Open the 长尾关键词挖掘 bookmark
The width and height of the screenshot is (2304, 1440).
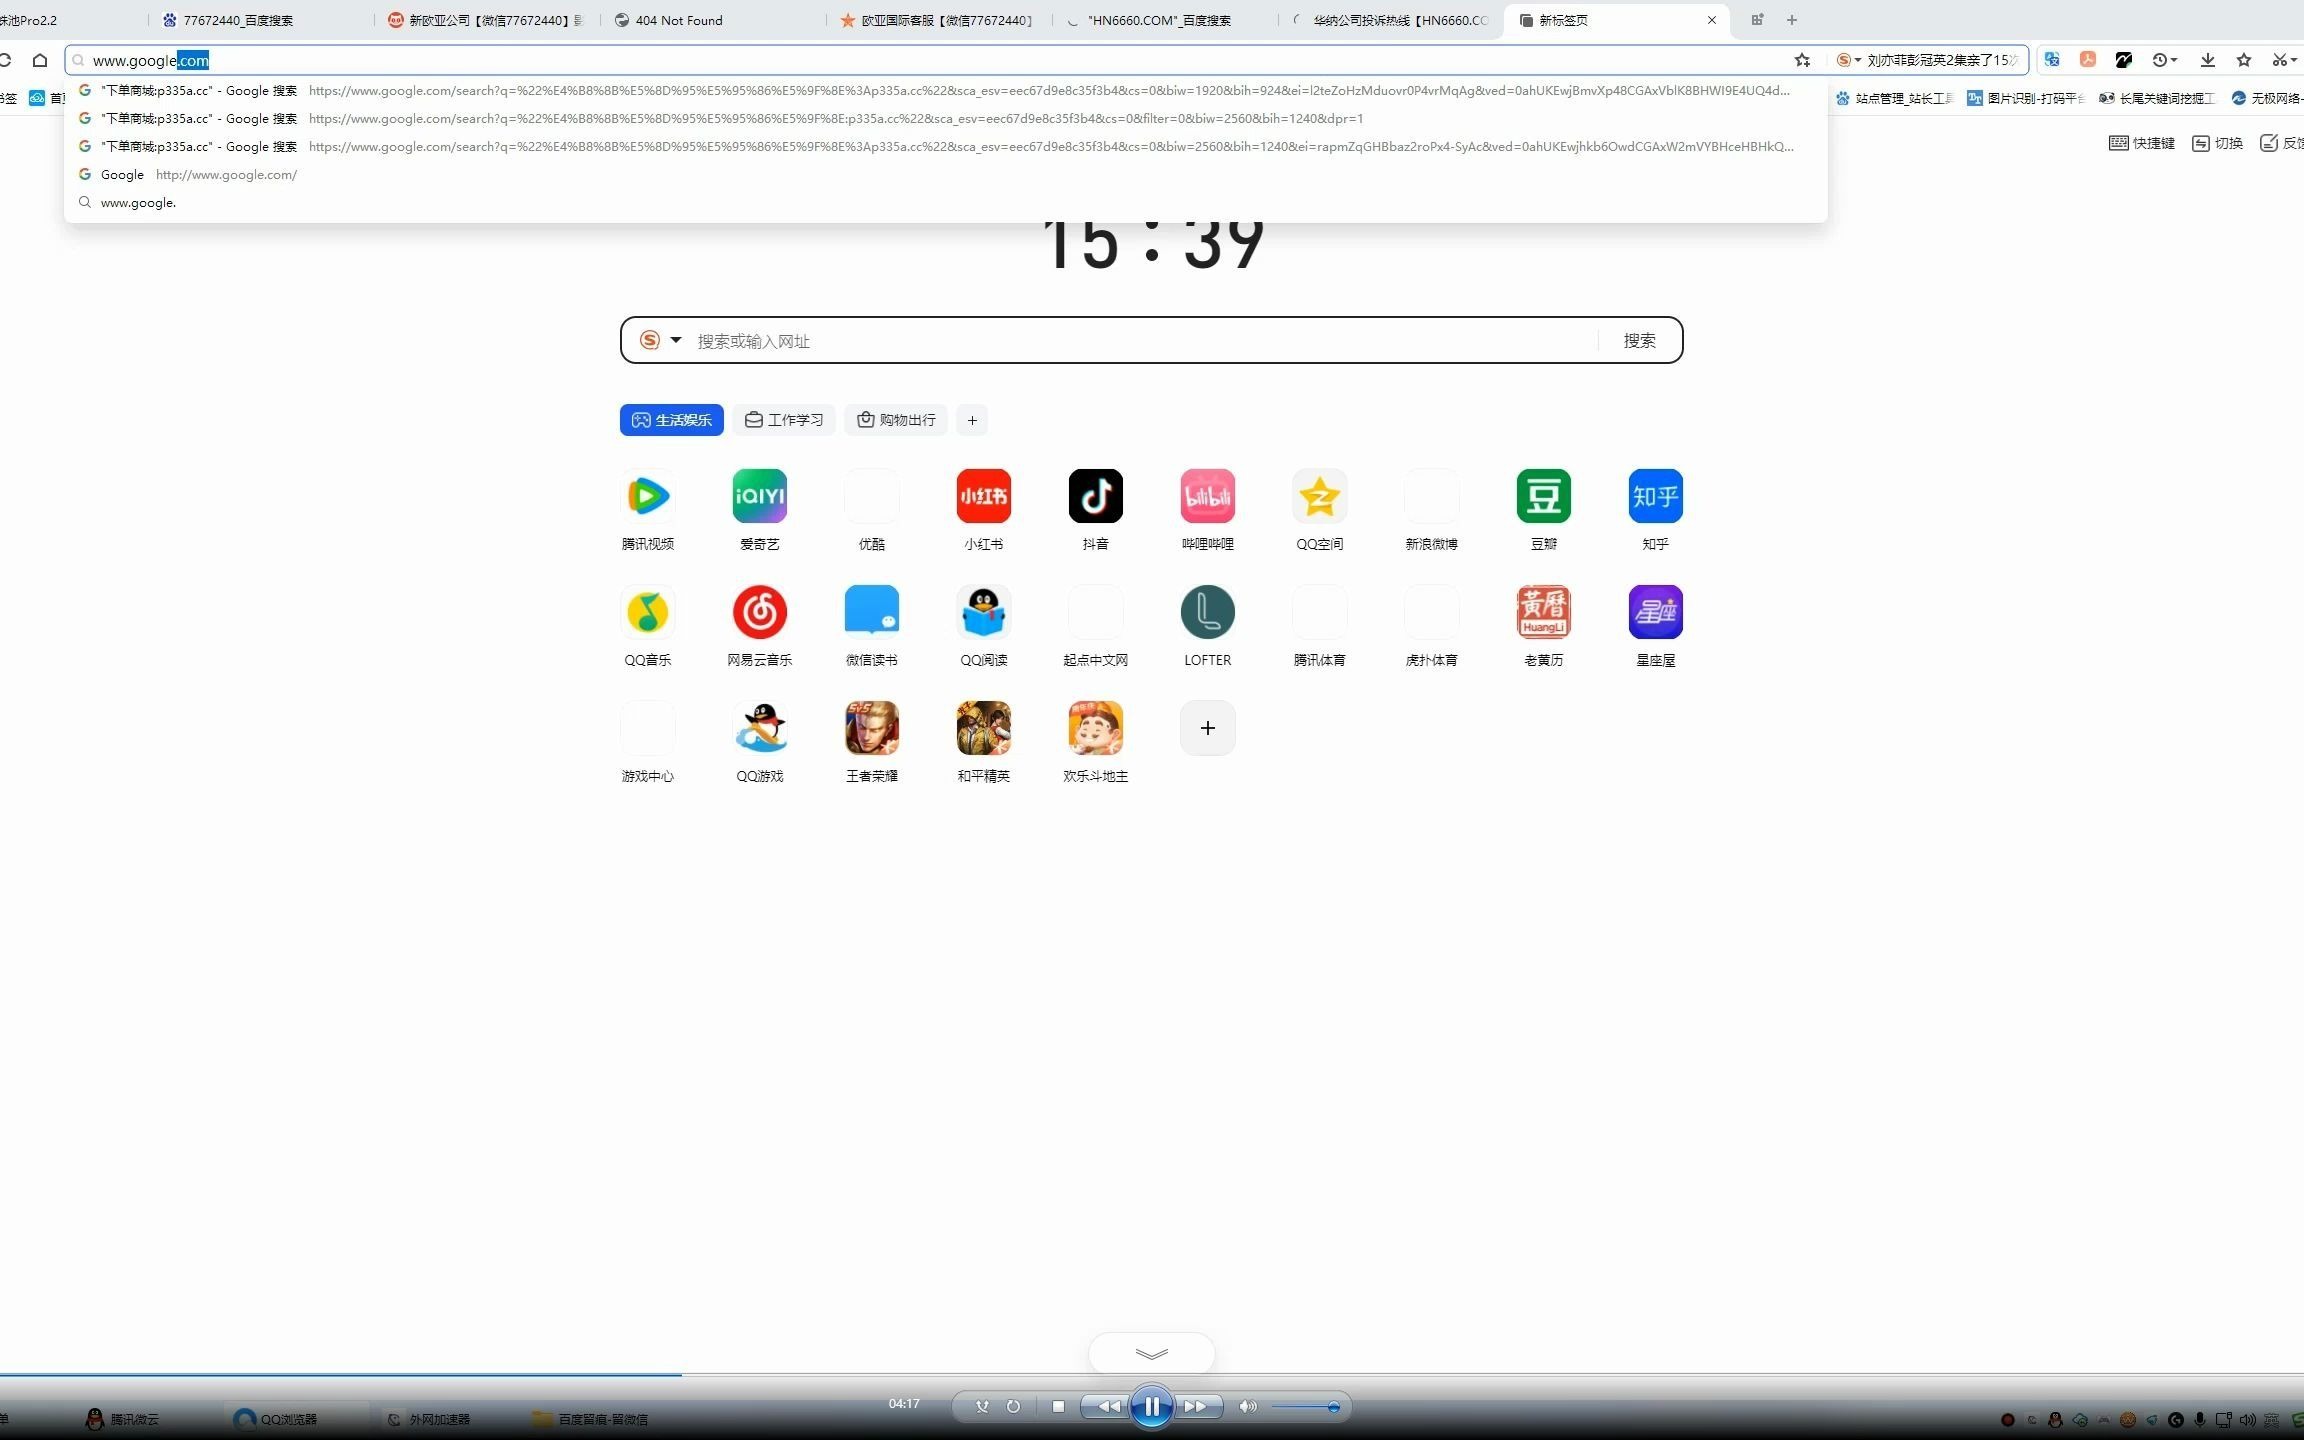point(2157,98)
